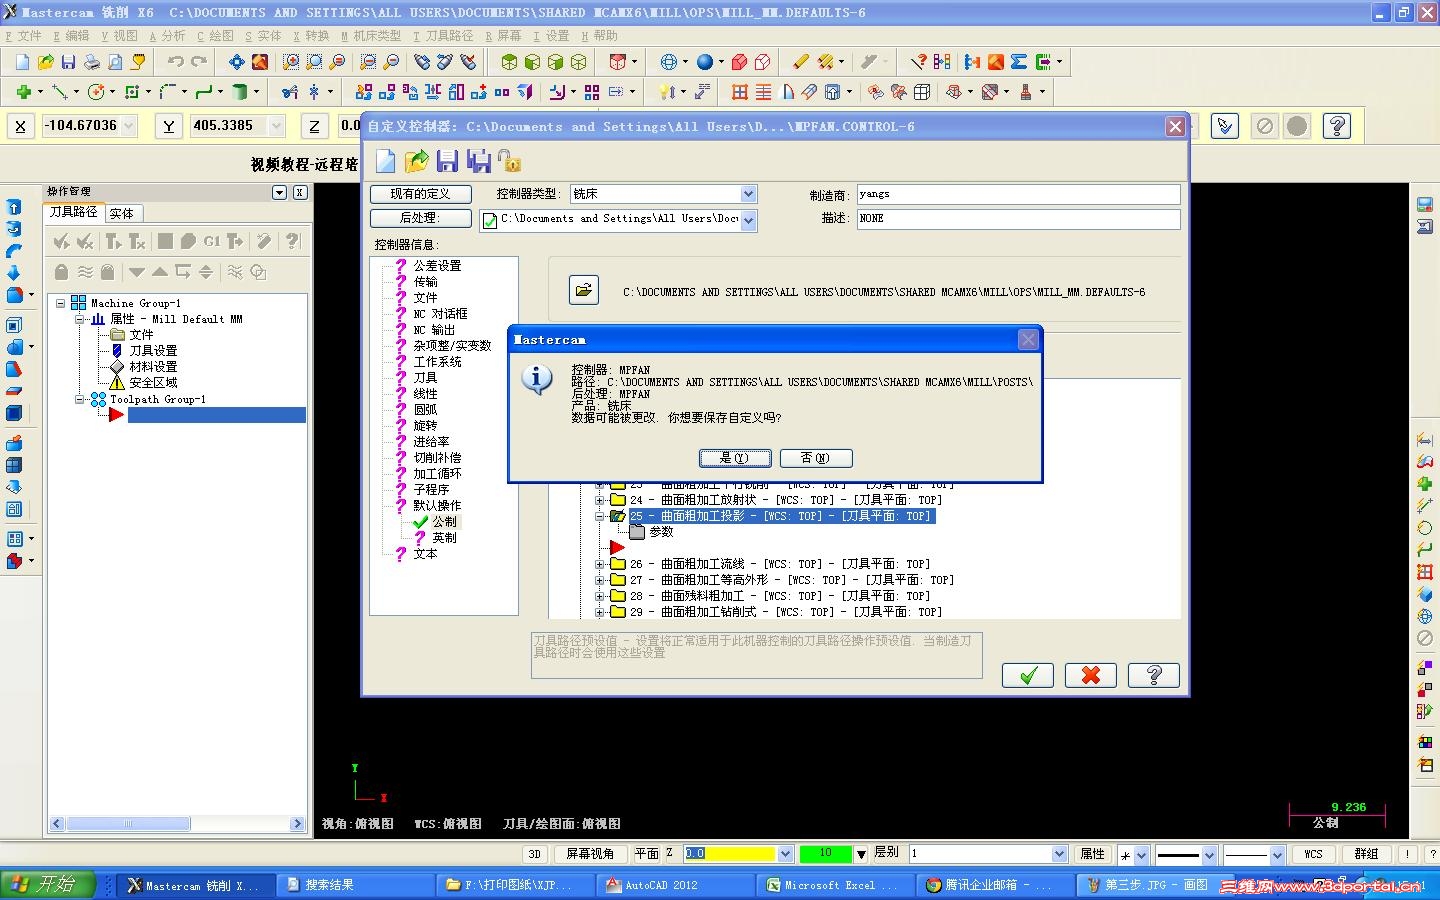Click the 后处理 button
1440x900 pixels.
(x=420, y=218)
